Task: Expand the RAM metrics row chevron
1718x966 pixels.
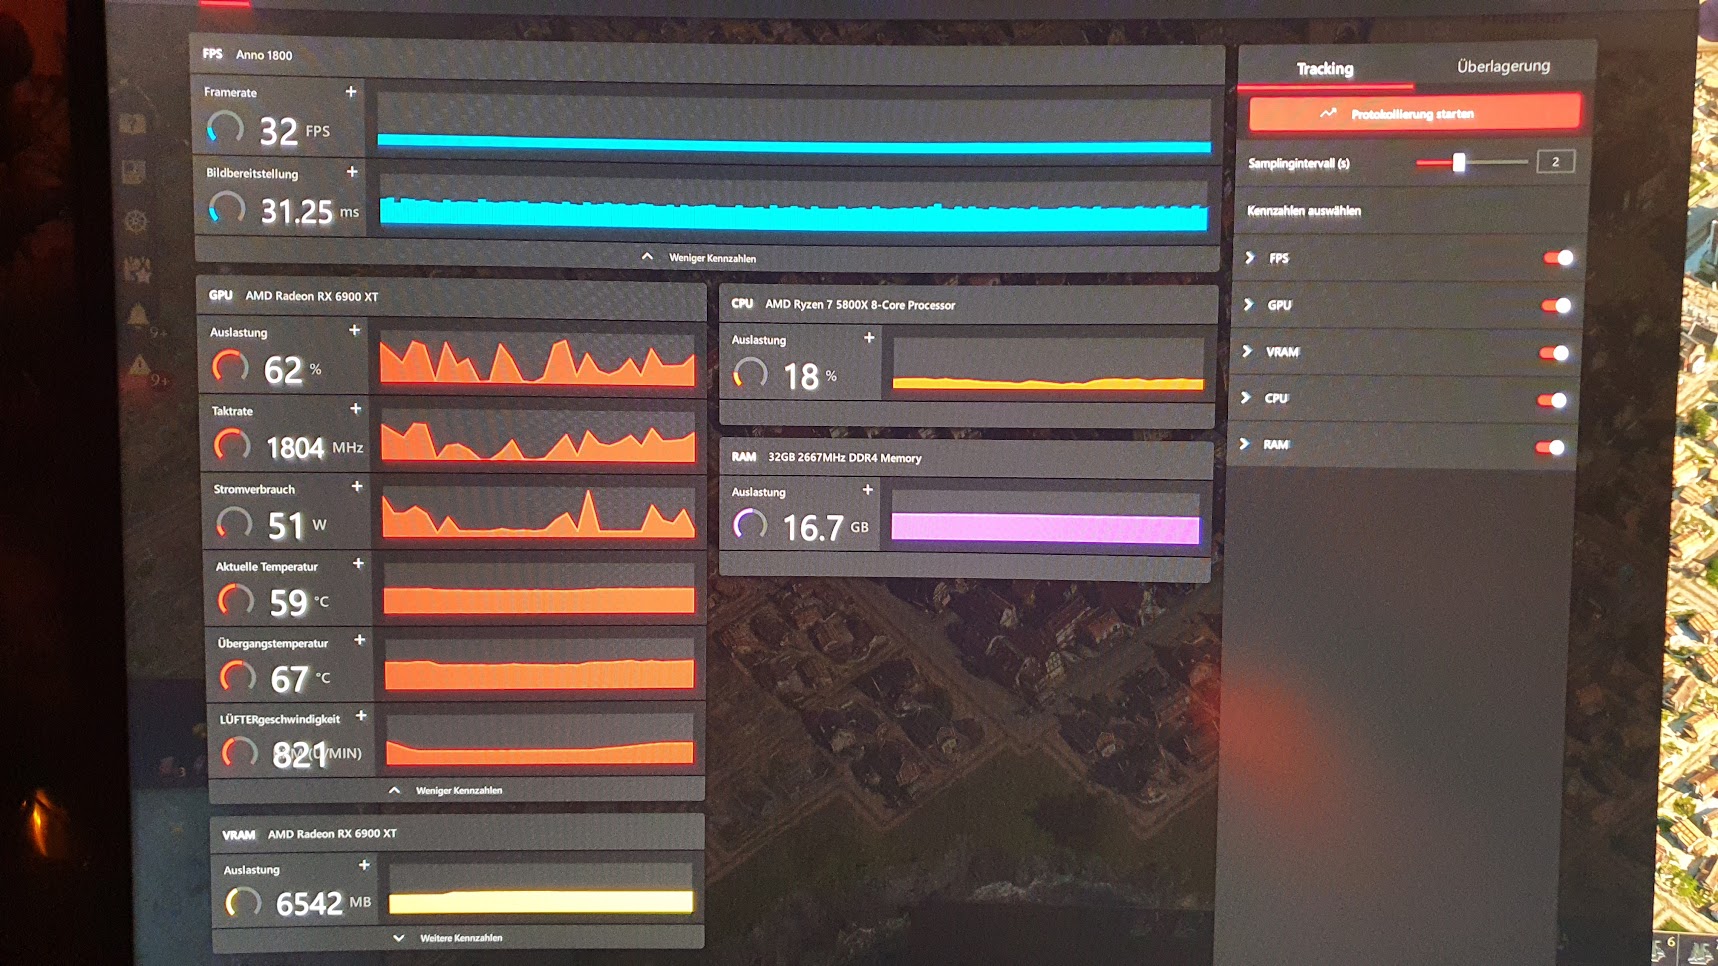Action: [1245, 444]
